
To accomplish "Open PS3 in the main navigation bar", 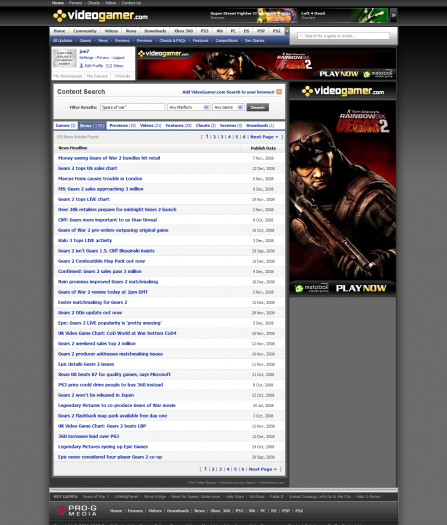I will [205, 31].
